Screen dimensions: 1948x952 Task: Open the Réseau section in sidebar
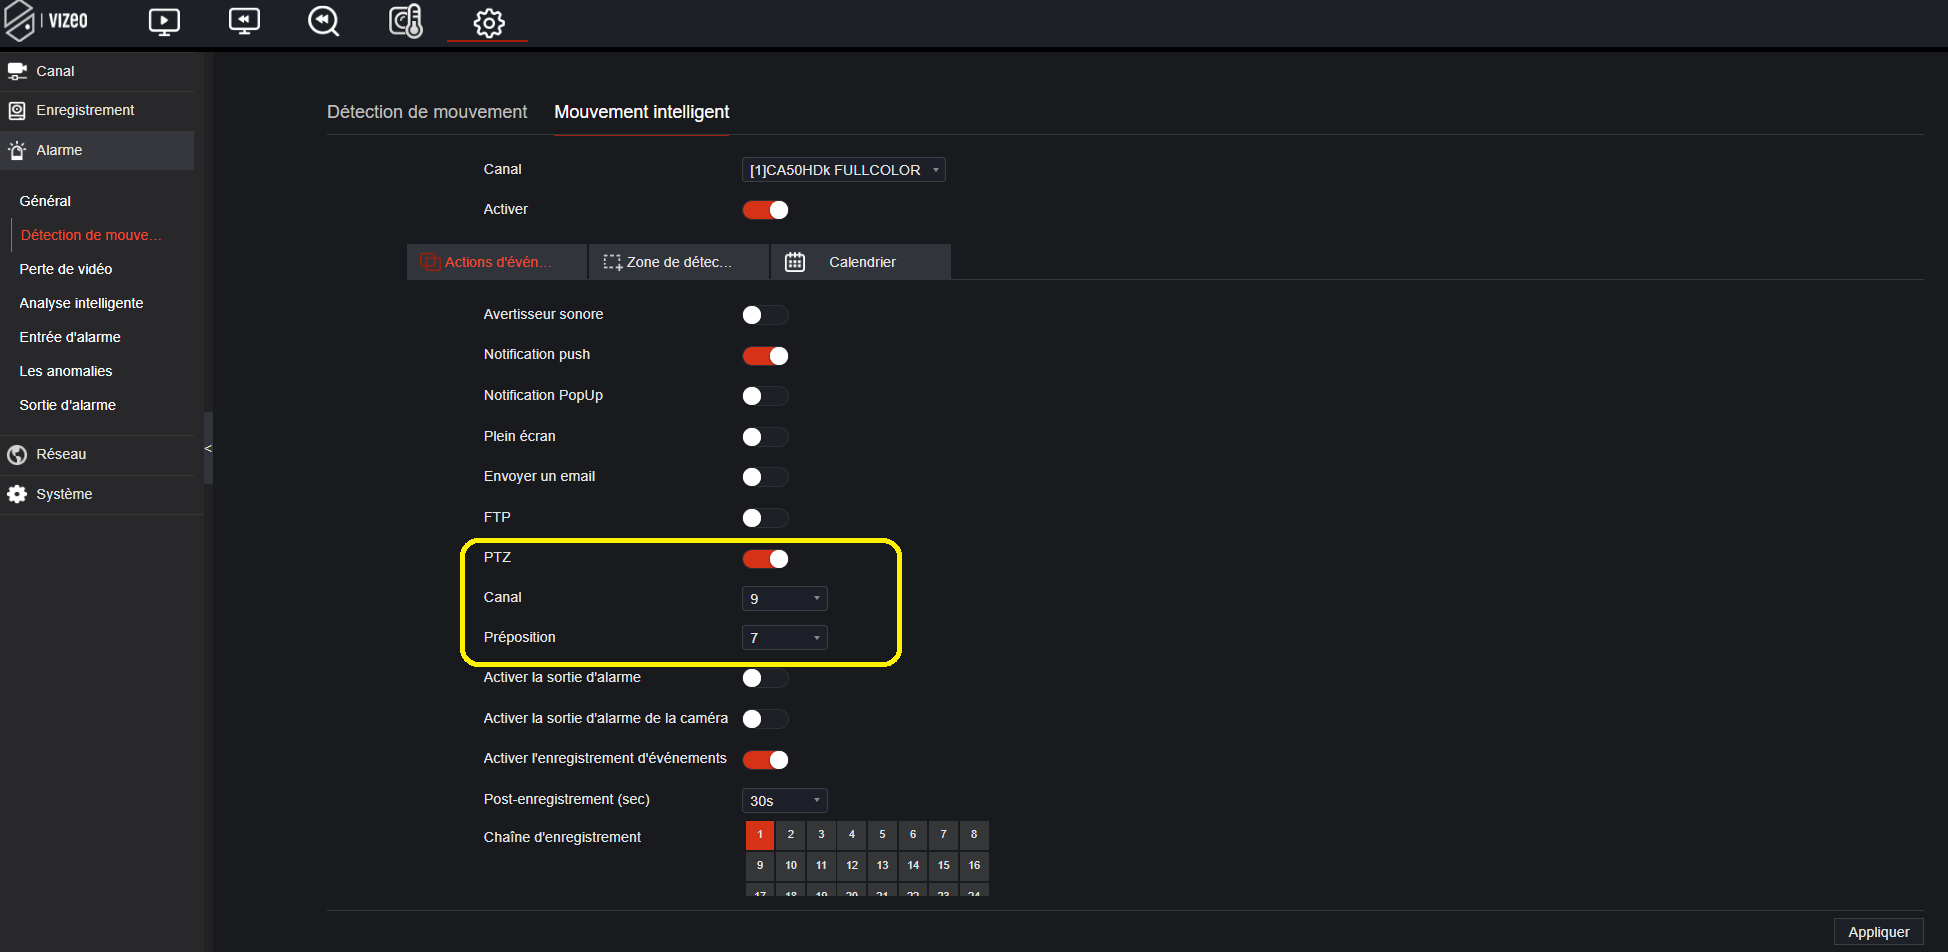coord(61,454)
